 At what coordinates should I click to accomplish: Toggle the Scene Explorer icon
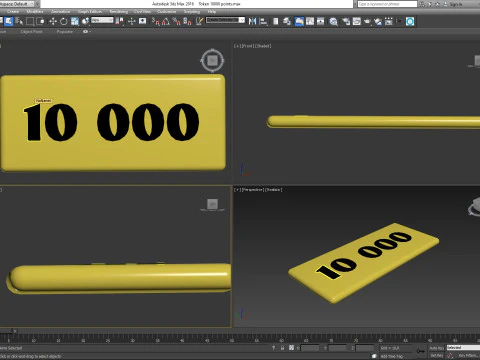tap(276, 21)
